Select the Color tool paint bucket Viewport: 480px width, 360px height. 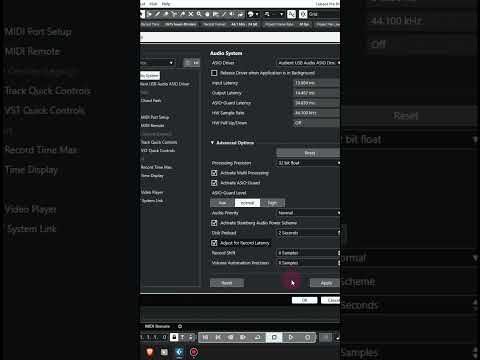pos(240,14)
